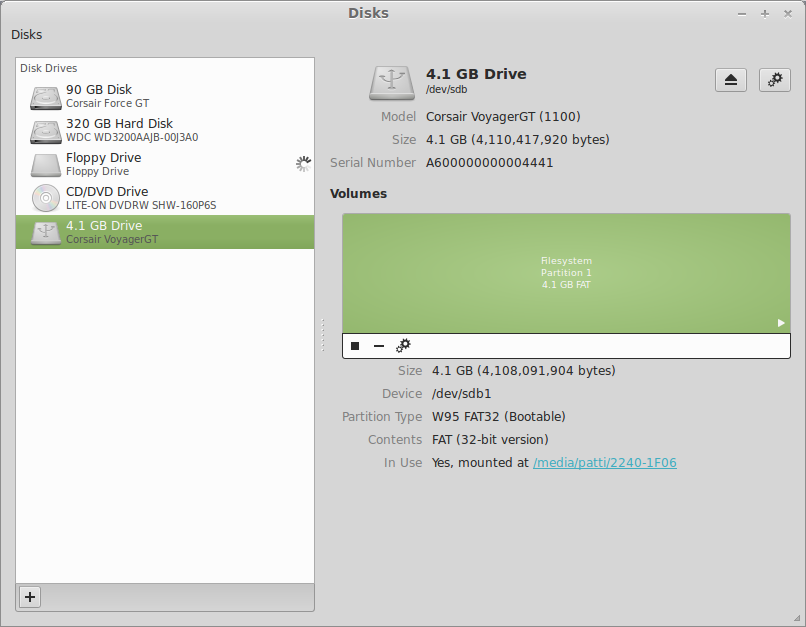Click the FAT (32-bit version) contents text

tap(490, 439)
